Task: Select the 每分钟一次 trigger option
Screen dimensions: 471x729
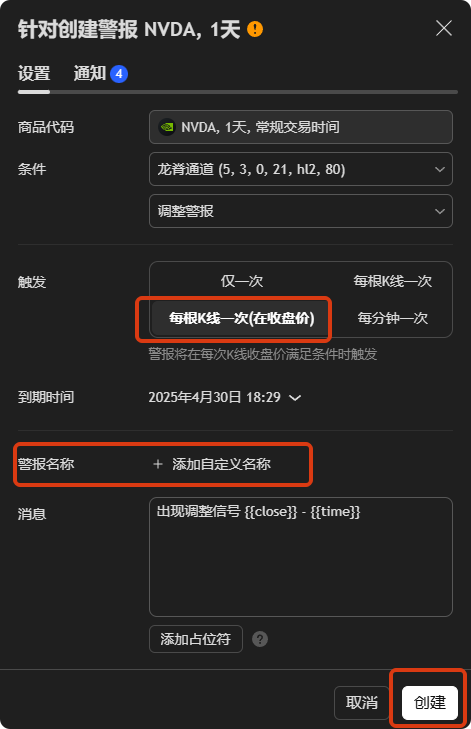Action: [392, 318]
